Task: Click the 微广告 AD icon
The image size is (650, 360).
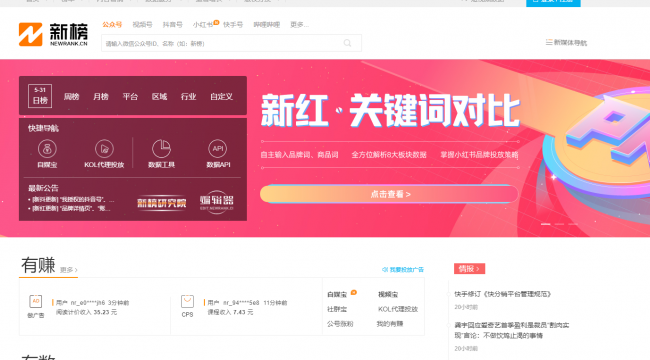Action: [36, 301]
